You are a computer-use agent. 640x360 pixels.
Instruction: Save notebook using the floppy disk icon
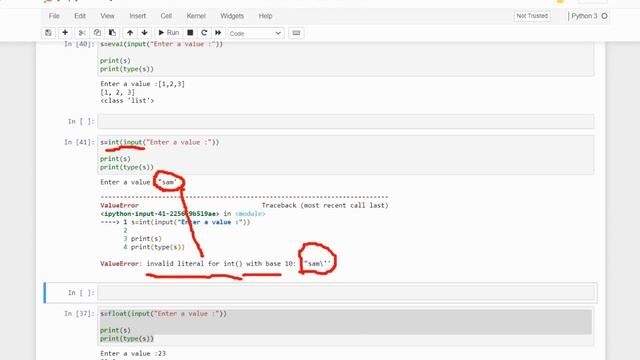point(49,33)
